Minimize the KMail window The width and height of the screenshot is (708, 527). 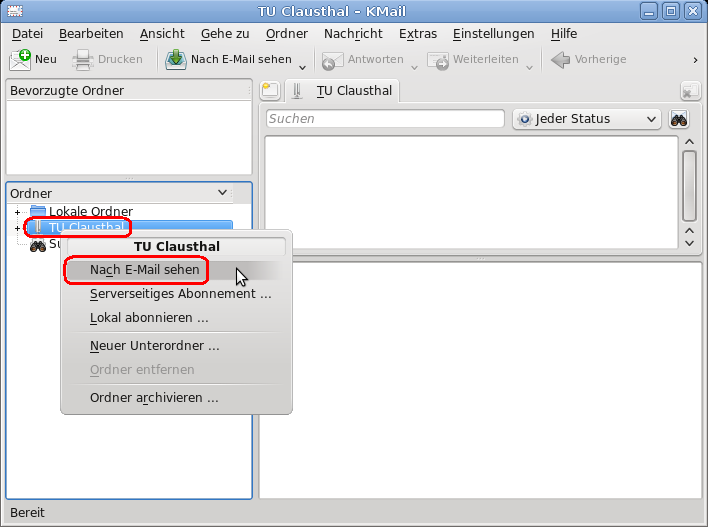click(649, 11)
